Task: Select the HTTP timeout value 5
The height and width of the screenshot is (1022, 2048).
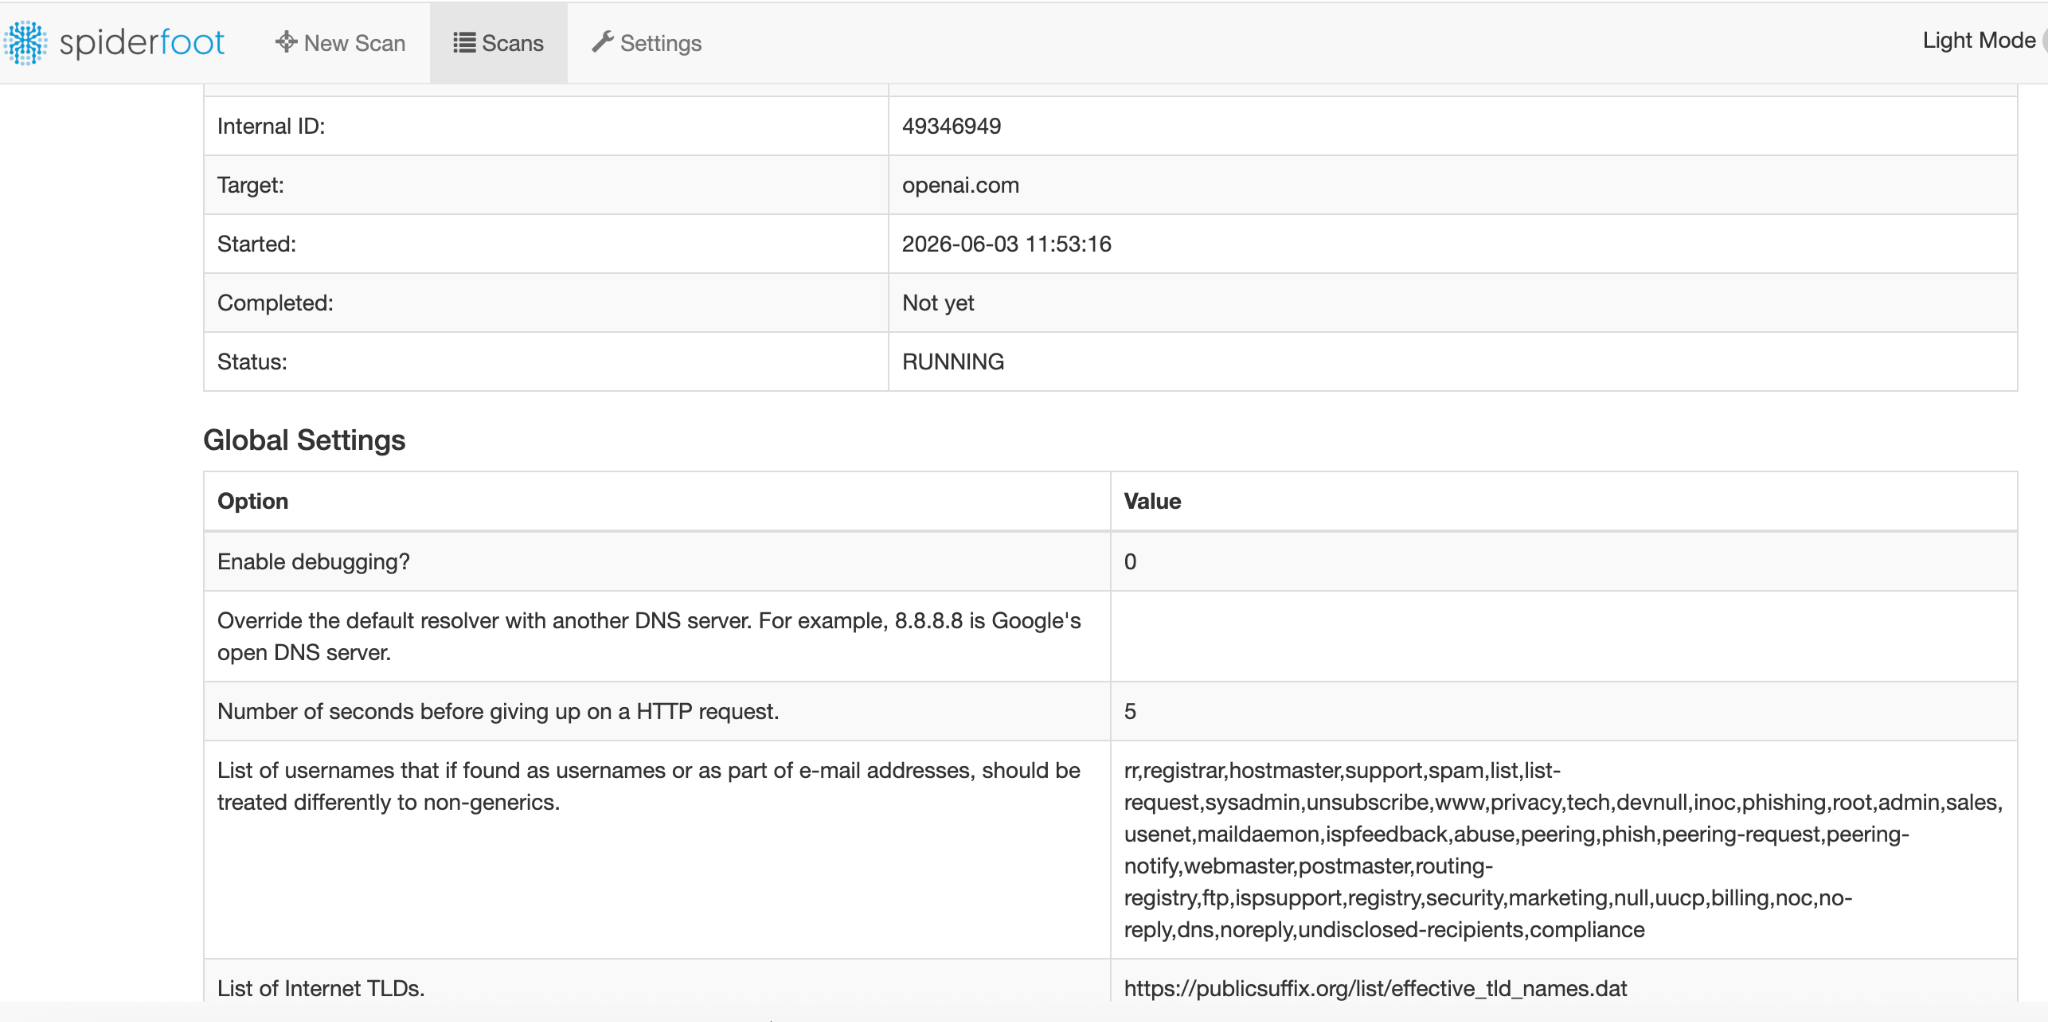Action: tap(1130, 711)
